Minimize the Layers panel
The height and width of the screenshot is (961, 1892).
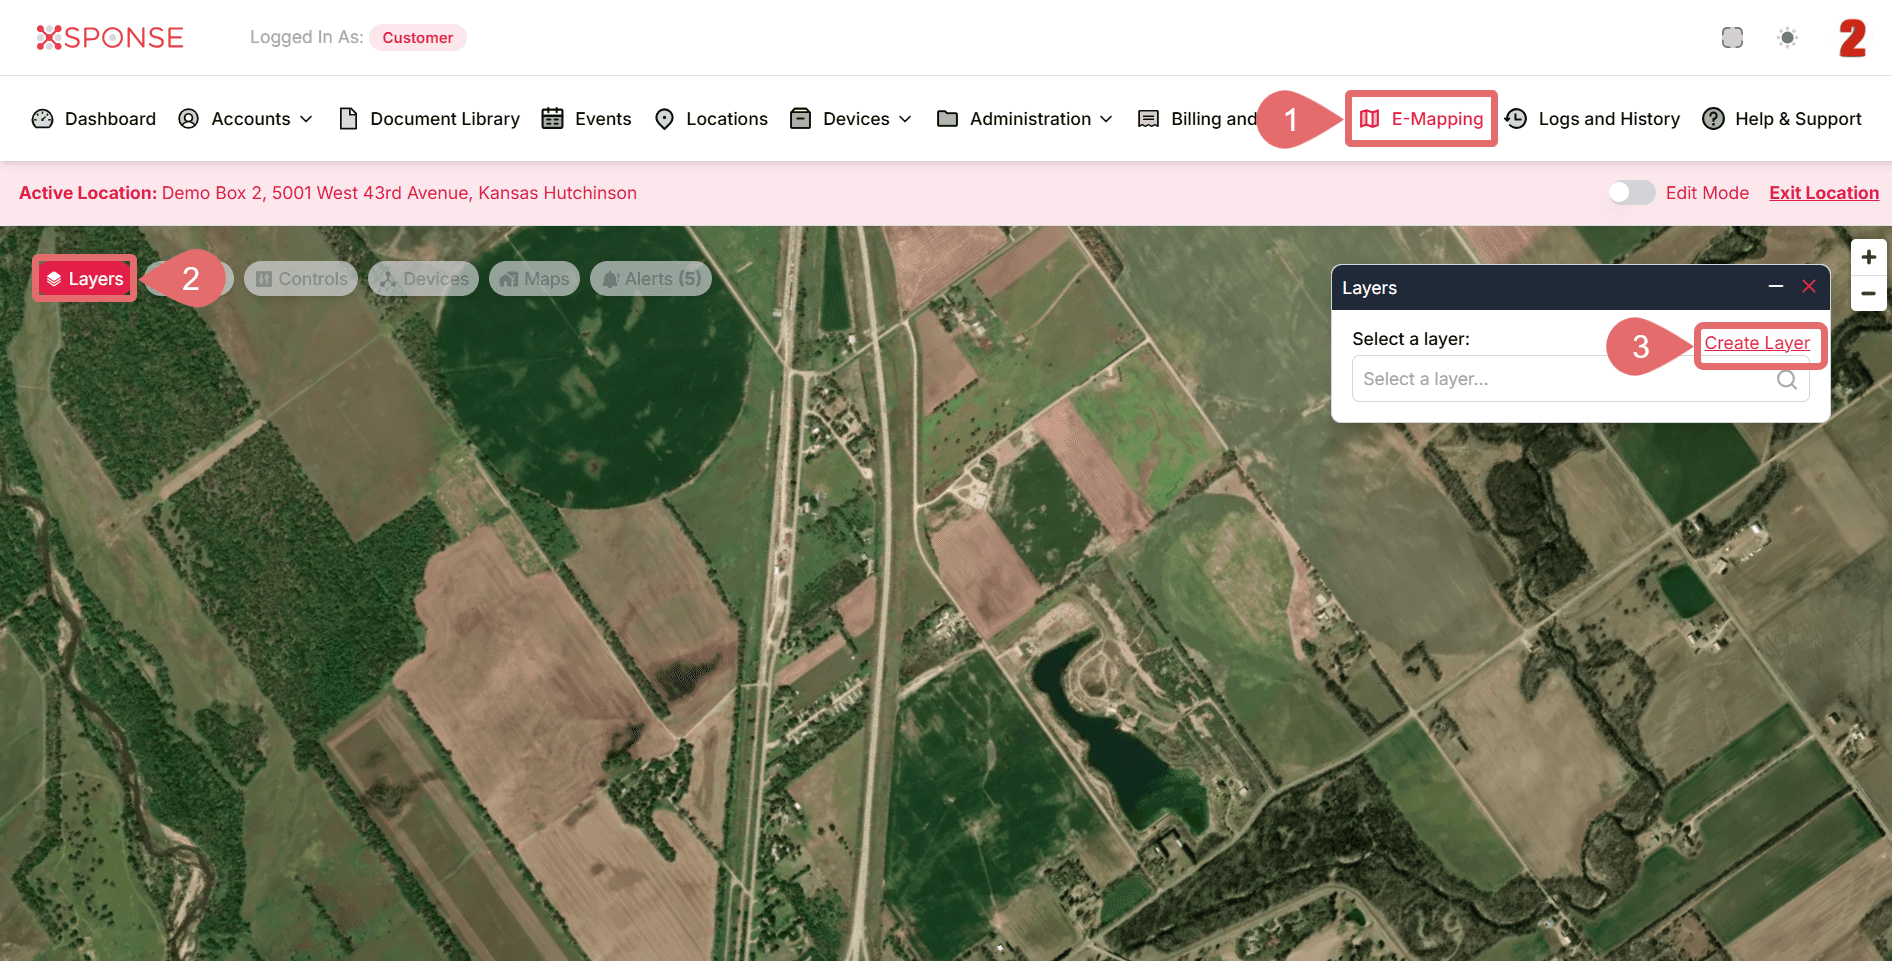click(1775, 287)
